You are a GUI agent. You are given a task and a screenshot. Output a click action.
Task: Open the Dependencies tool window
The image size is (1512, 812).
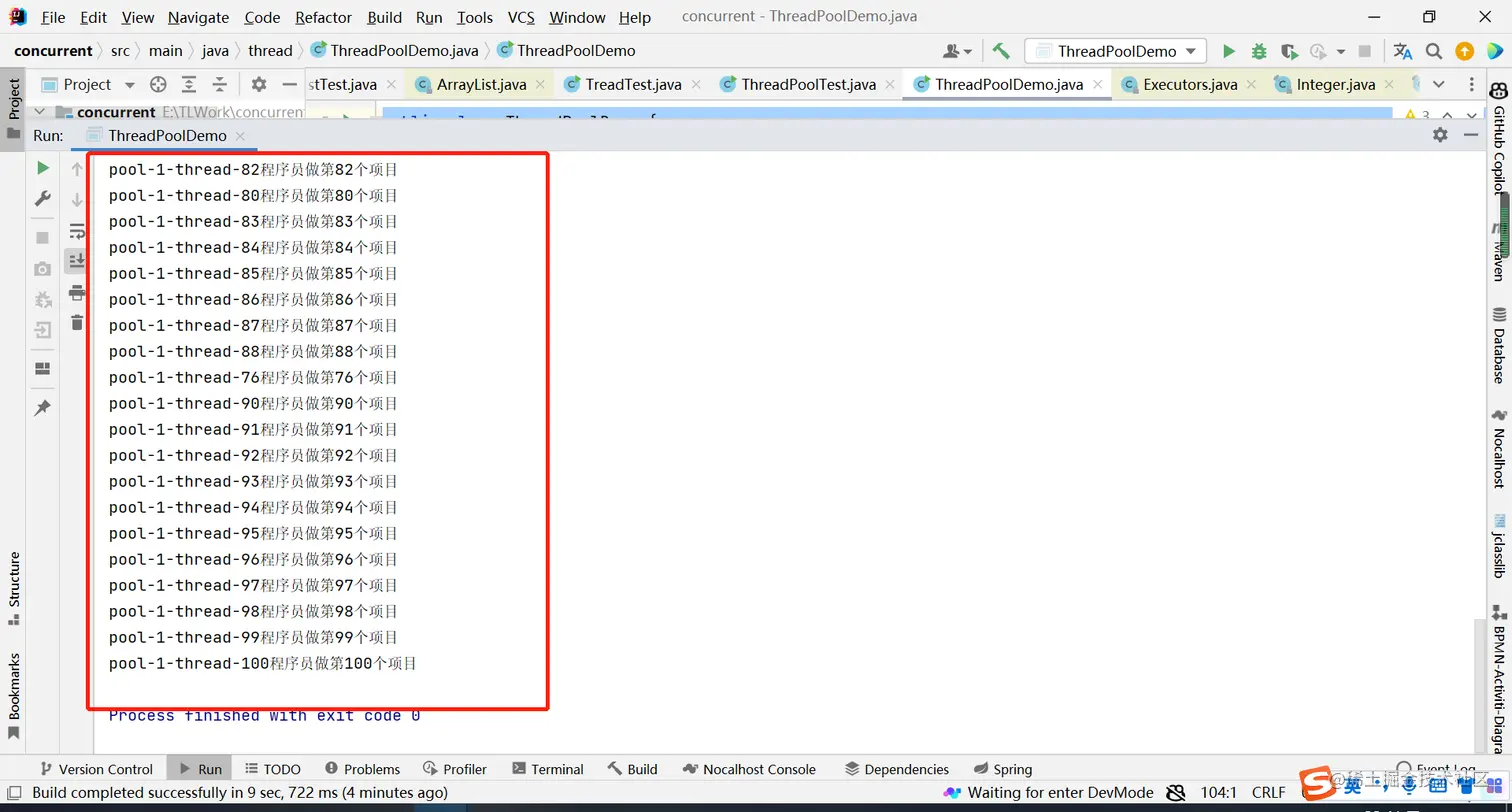[896, 769]
